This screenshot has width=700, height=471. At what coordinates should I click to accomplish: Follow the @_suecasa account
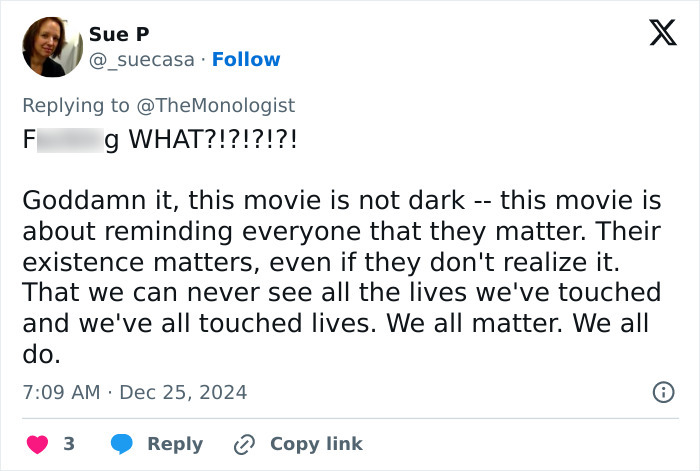tap(248, 59)
